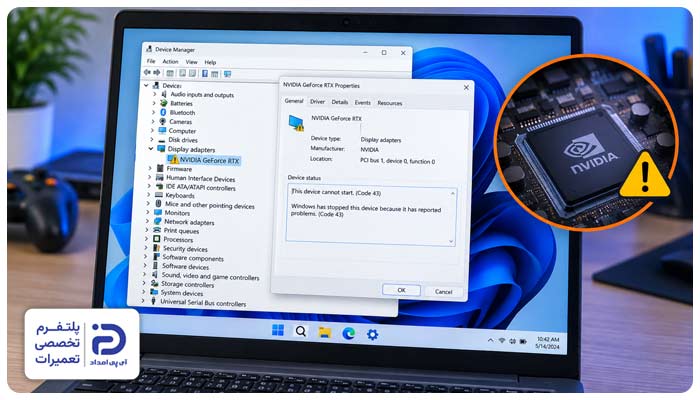Image resolution: width=700 pixels, height=400 pixels.
Task: Collapse the root Device node
Action: click(146, 85)
